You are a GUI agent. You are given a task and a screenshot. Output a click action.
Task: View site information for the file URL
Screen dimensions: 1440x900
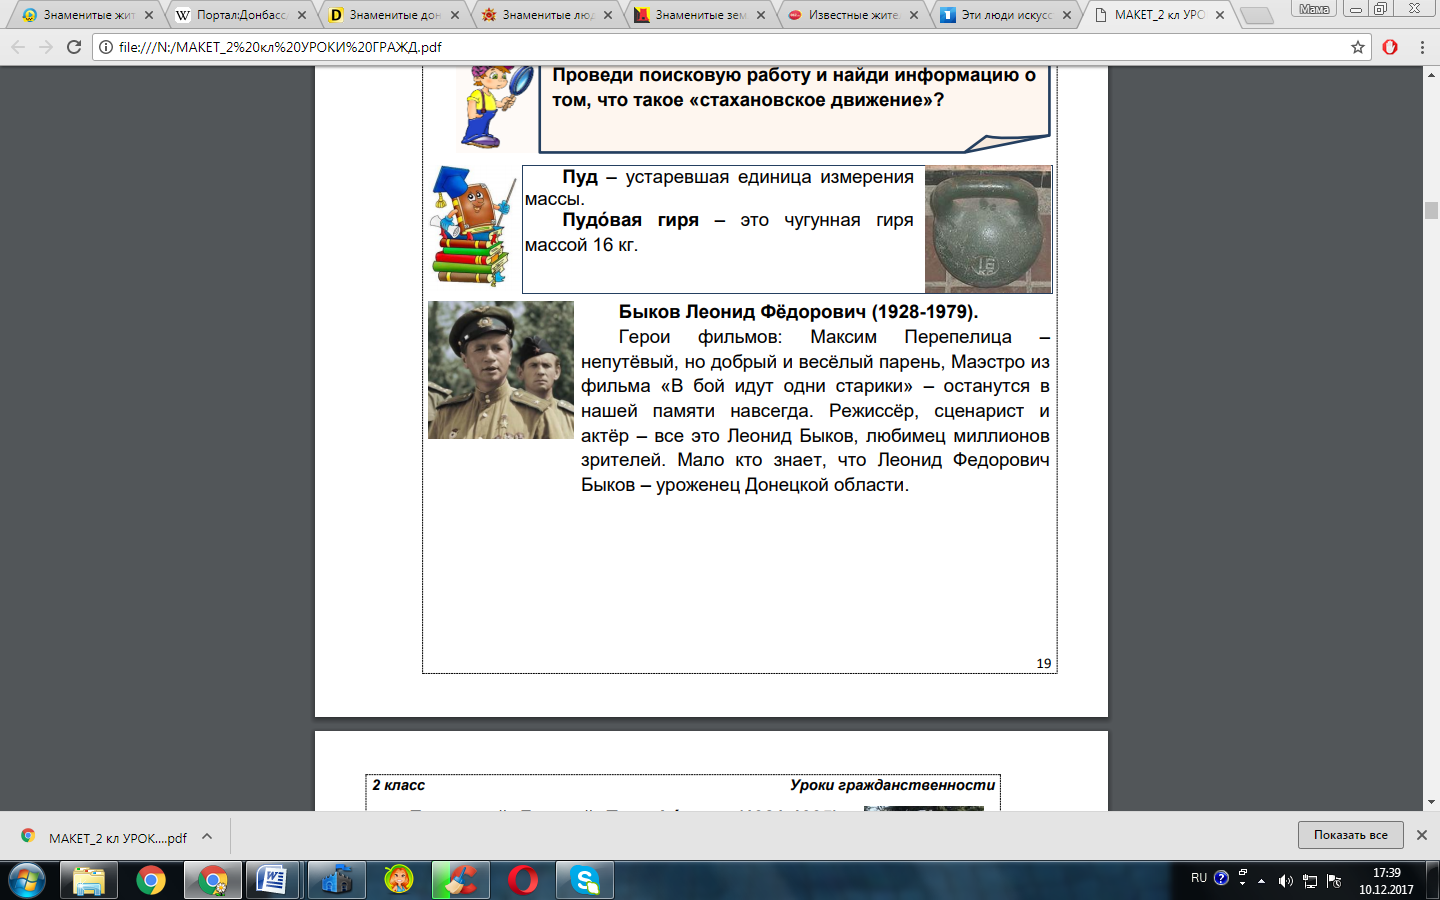pyautogui.click(x=106, y=47)
